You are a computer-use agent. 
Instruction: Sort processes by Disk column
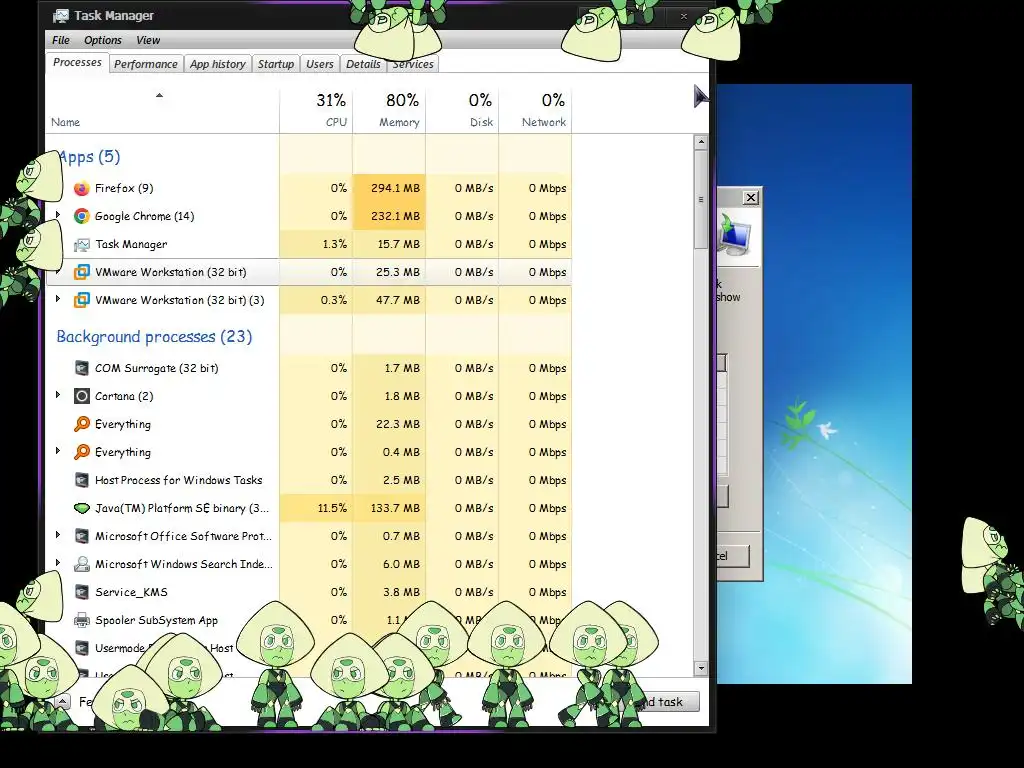click(462, 110)
